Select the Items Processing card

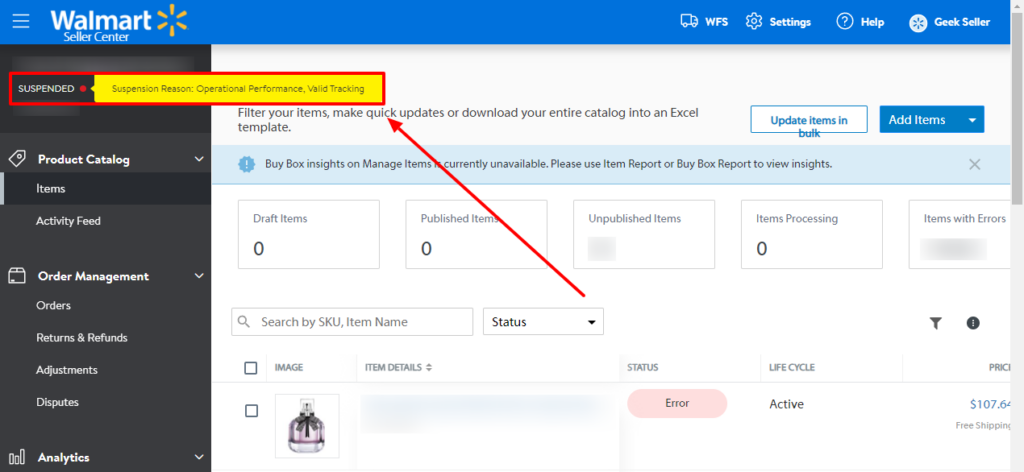[x=812, y=234]
